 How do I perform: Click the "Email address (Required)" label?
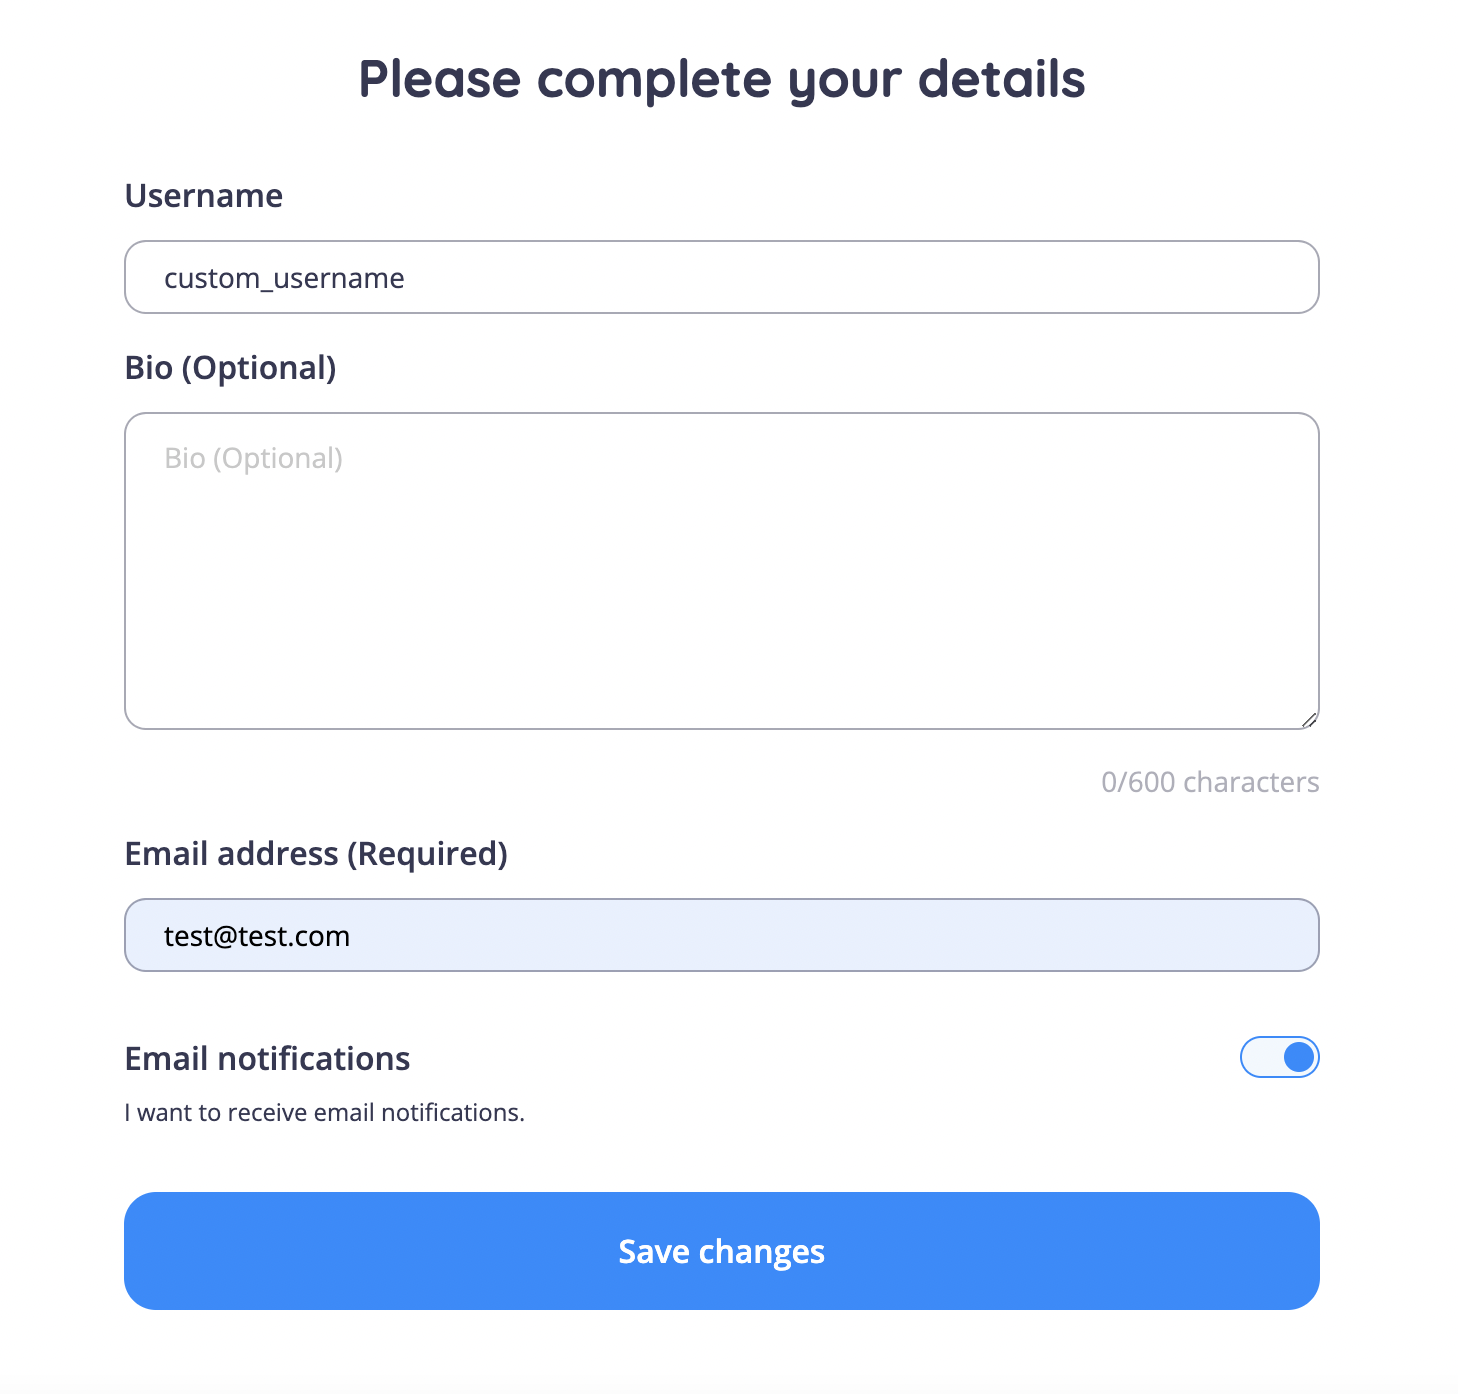316,854
